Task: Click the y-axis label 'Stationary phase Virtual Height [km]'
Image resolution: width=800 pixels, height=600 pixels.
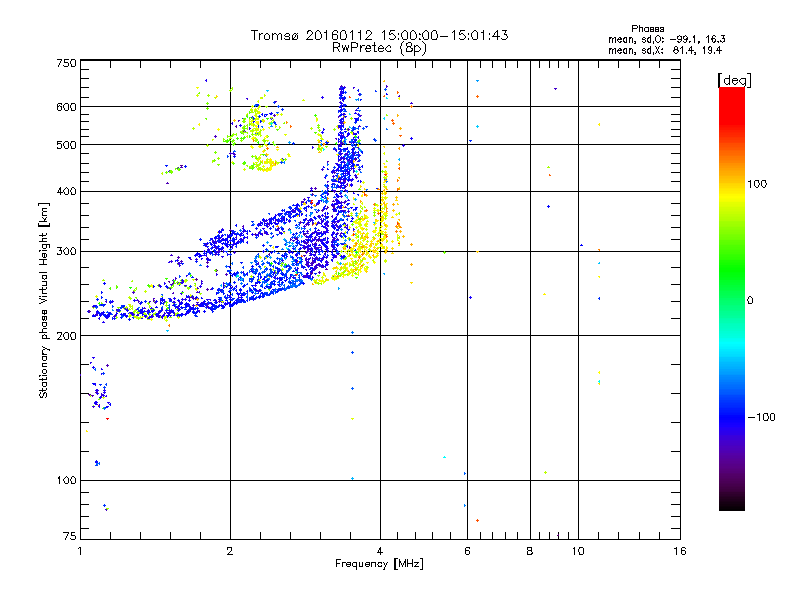Action: pos(44,300)
